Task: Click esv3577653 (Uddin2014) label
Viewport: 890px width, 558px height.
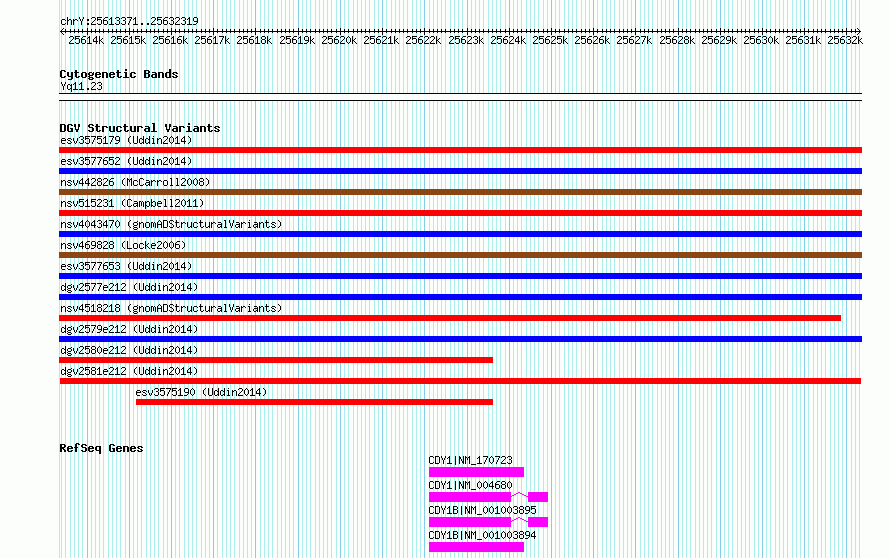Action: pyautogui.click(x=126, y=266)
